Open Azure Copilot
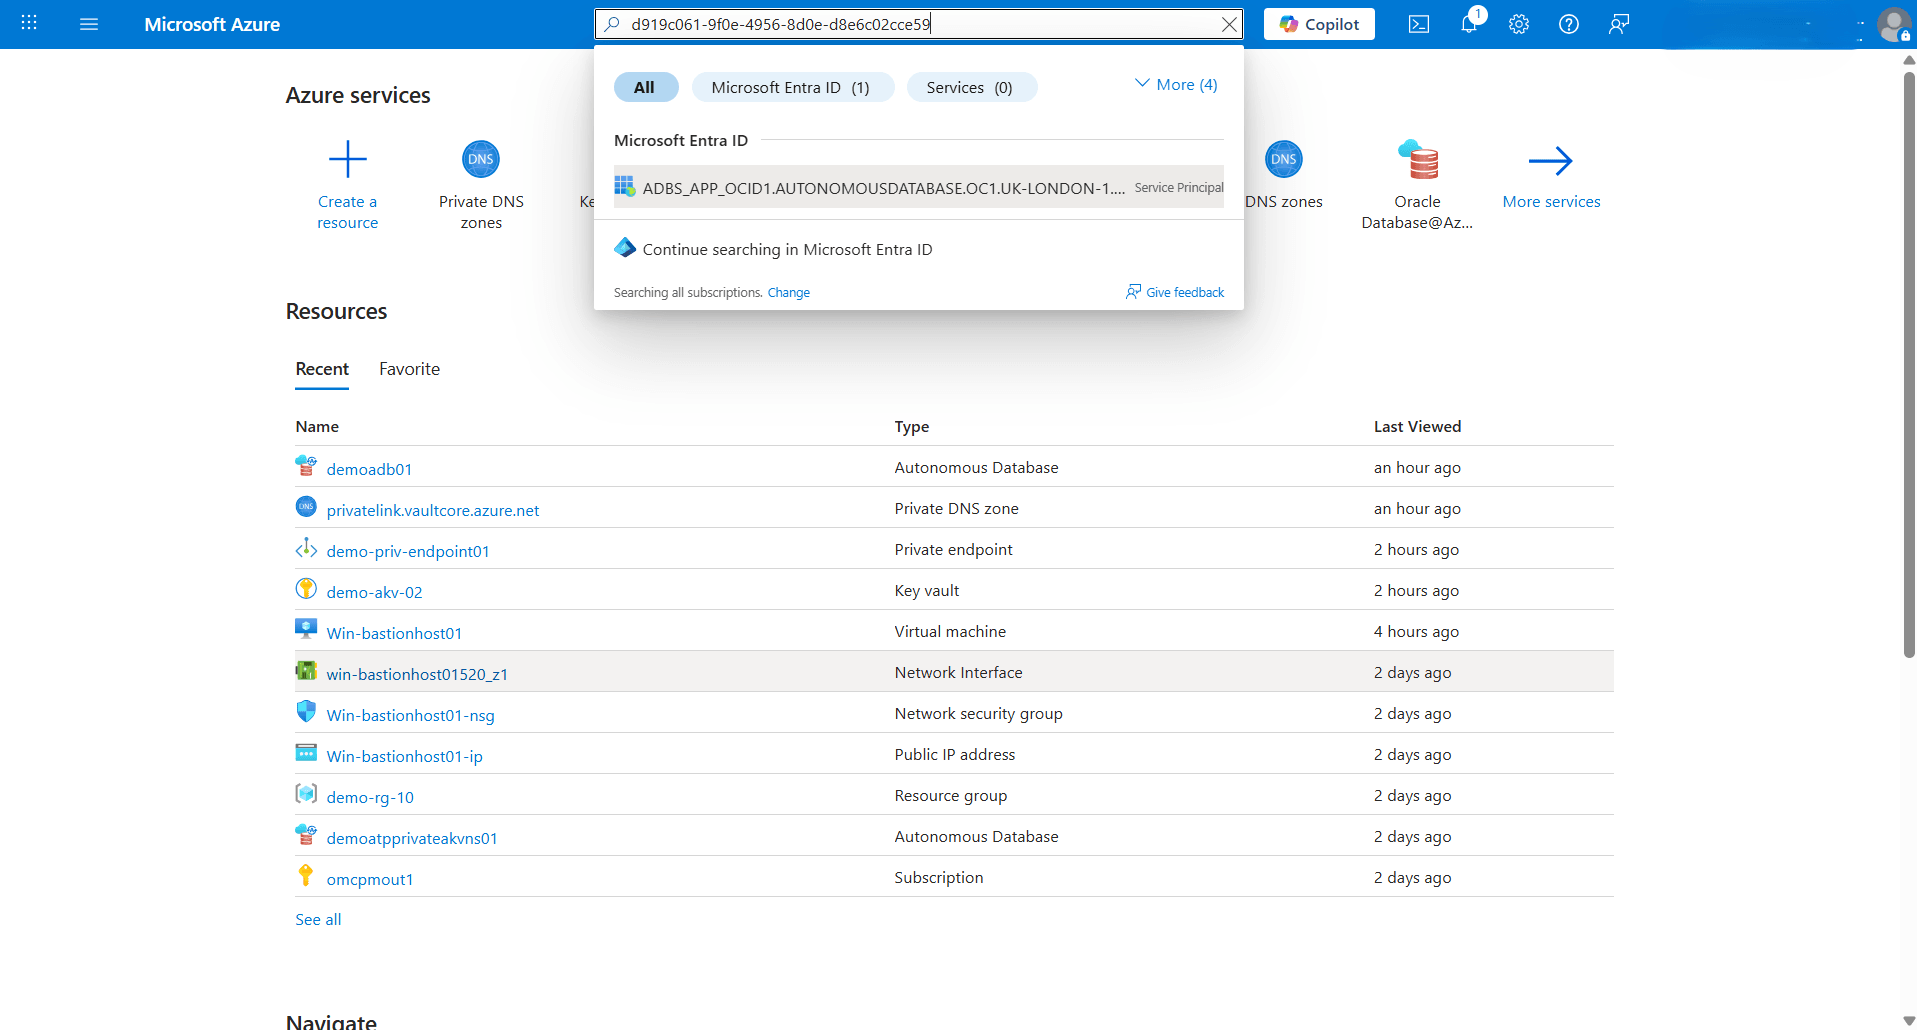Viewport: 1917px width, 1030px height. tap(1318, 24)
